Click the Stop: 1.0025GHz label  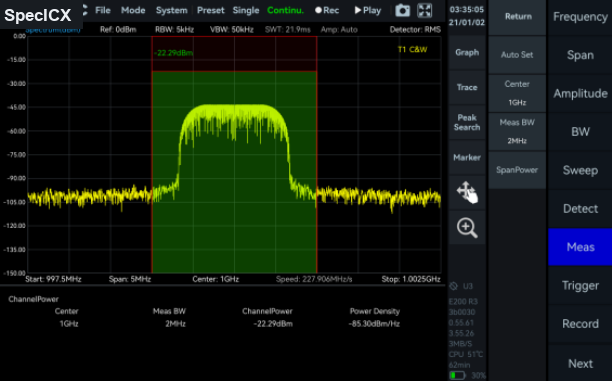coord(411,279)
